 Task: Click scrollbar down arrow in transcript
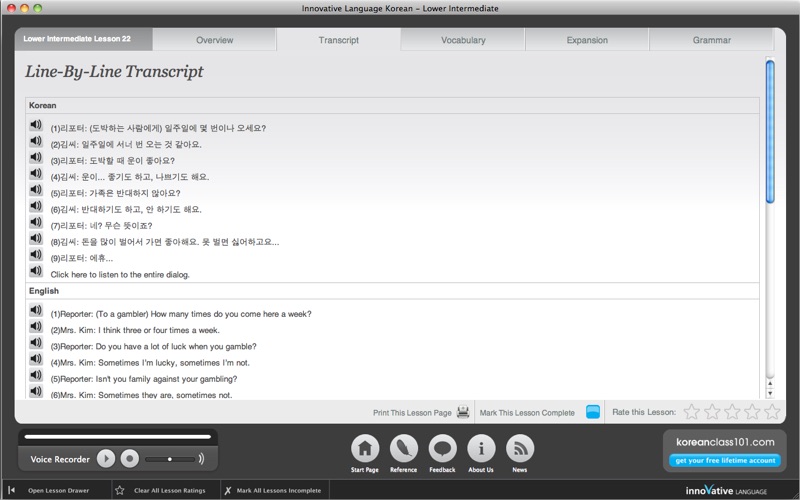770,393
